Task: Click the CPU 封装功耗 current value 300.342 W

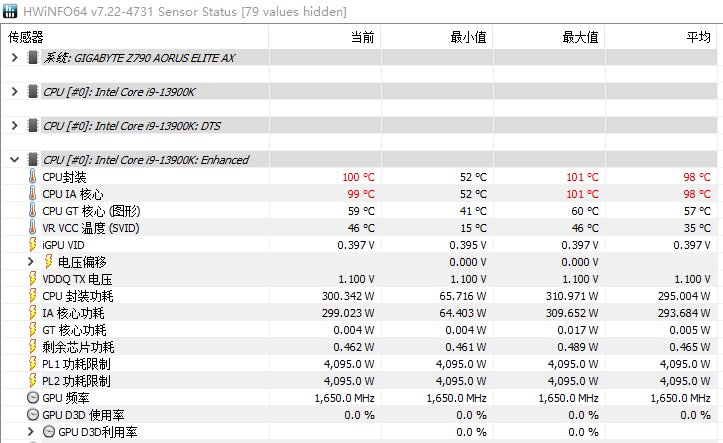Action: tap(348, 296)
